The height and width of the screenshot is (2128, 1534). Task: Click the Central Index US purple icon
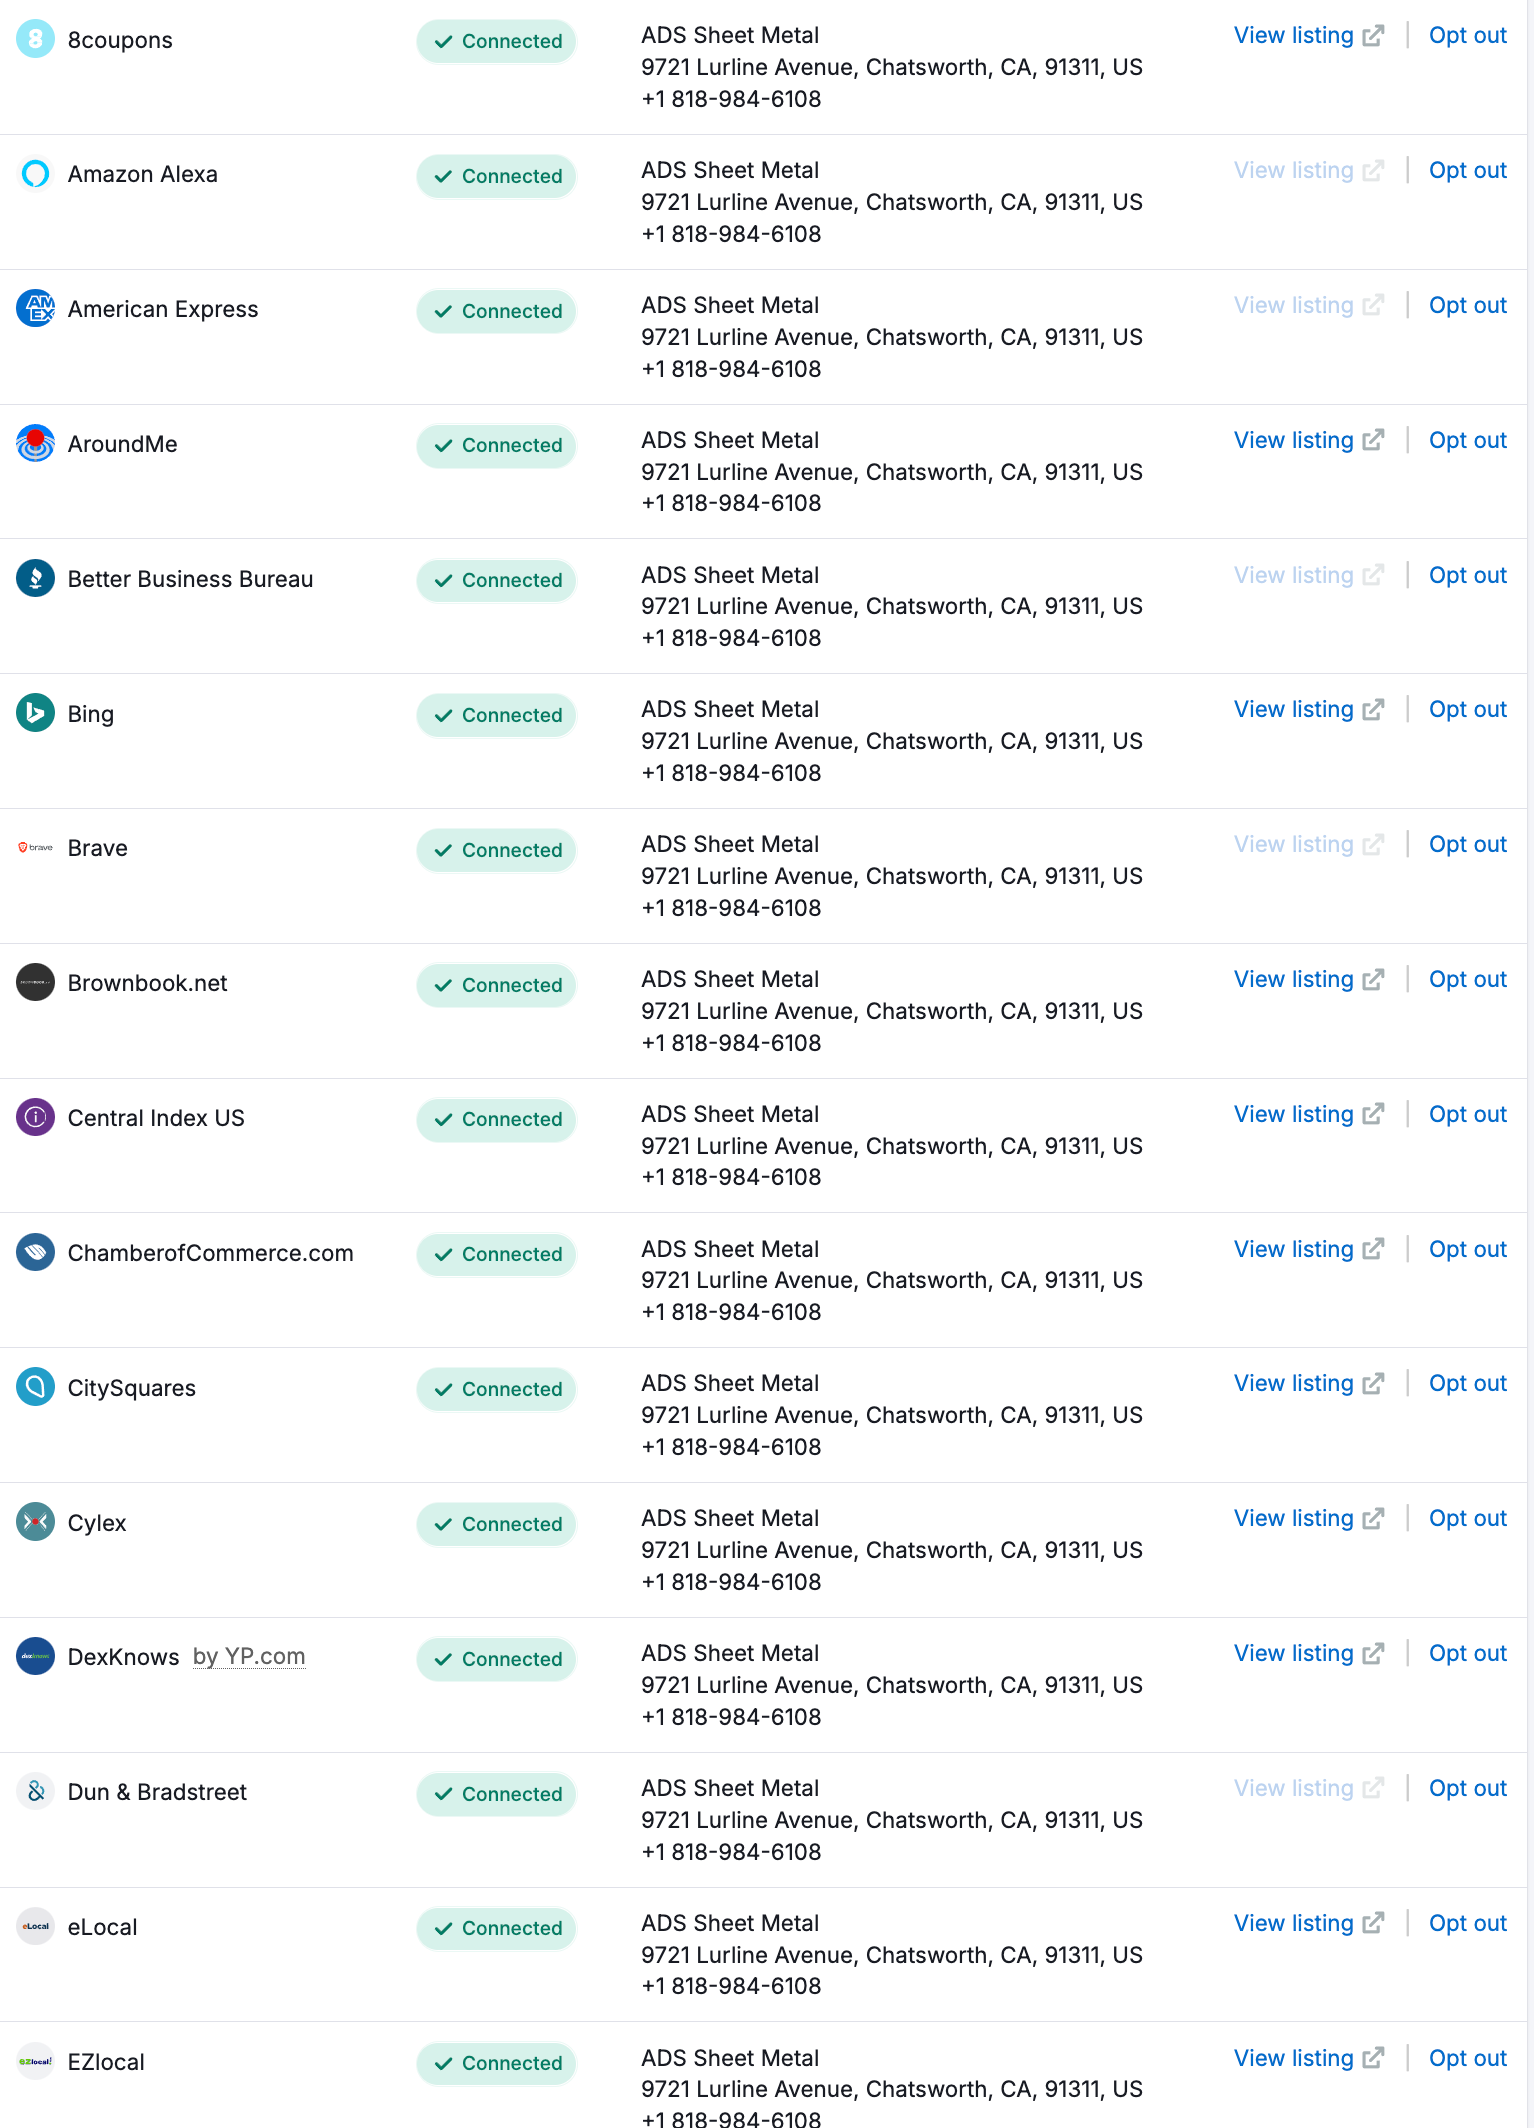[35, 1117]
